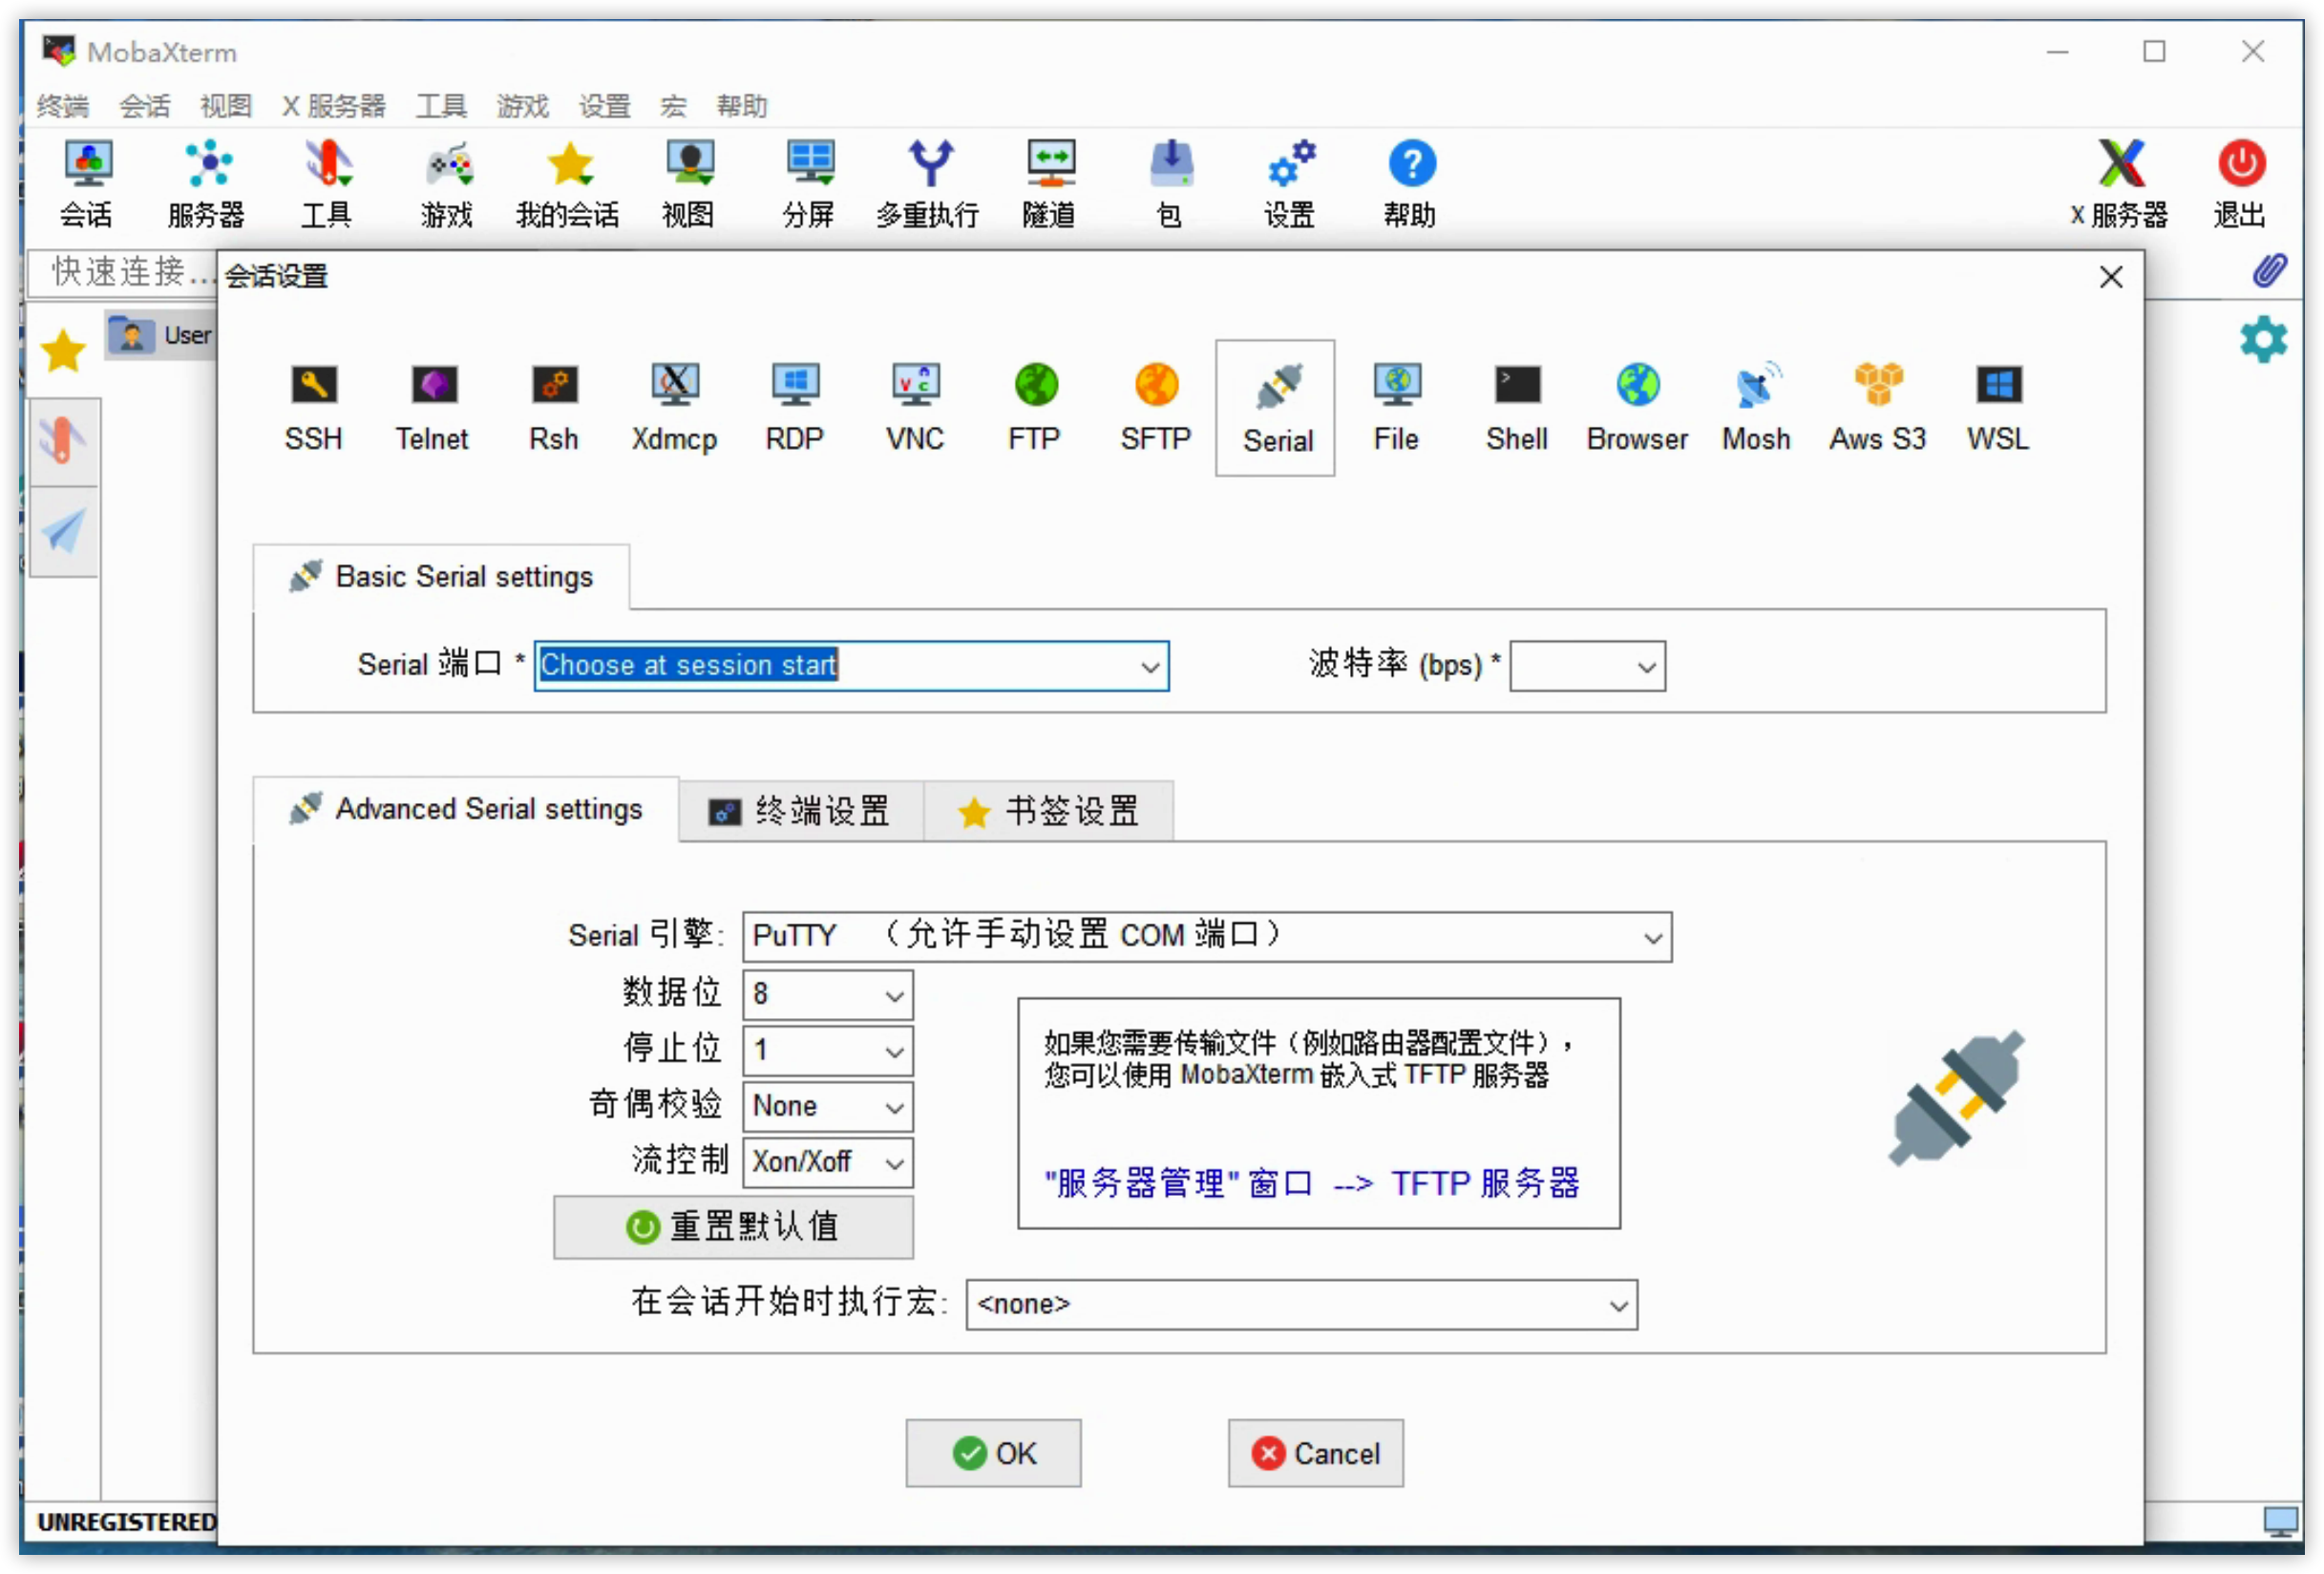2324x1574 pixels.
Task: Click the red 退出 power icon
Action: 2241,184
